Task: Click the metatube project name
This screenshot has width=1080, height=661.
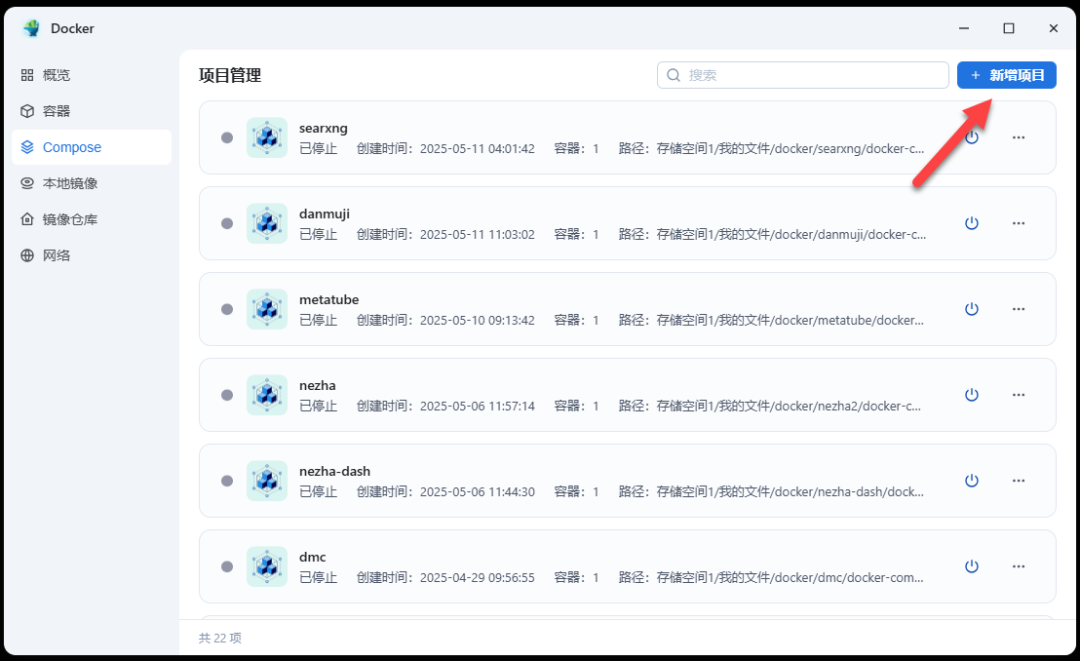Action: pyautogui.click(x=329, y=300)
